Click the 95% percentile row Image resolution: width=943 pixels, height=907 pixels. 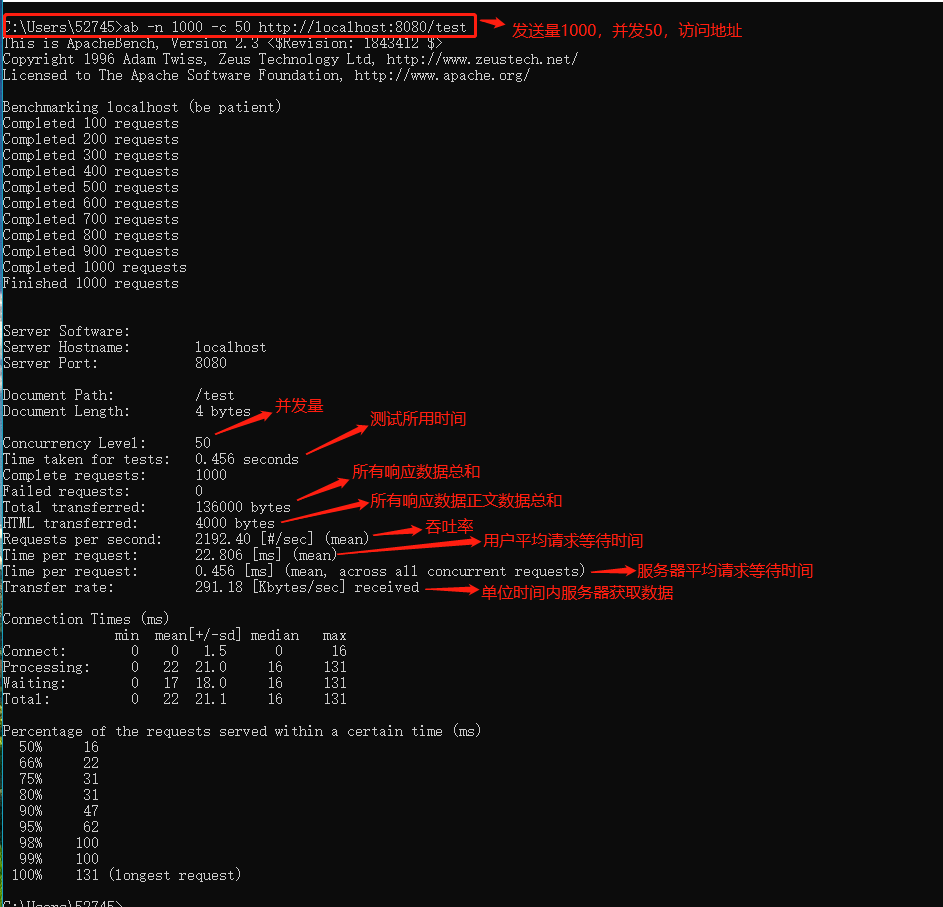click(58, 827)
